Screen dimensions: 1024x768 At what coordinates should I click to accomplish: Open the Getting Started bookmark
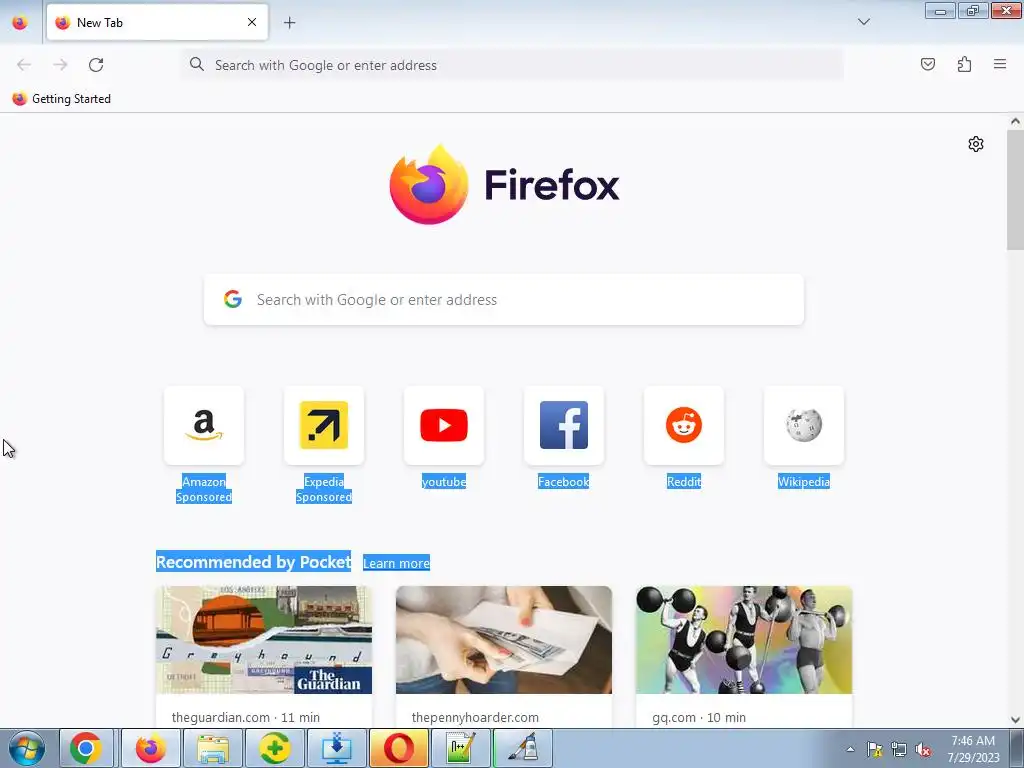[61, 99]
